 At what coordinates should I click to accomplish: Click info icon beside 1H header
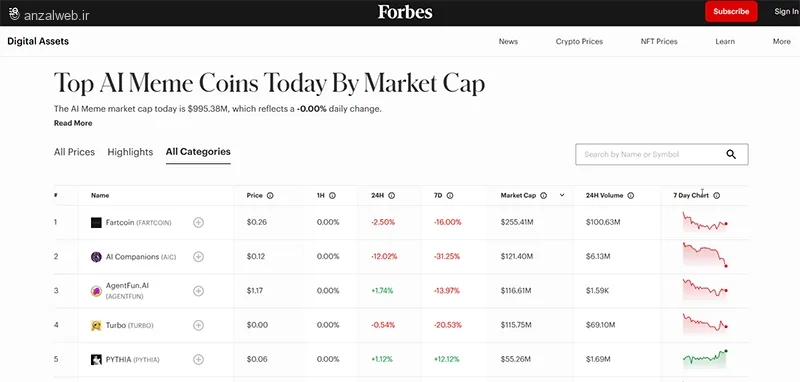[332, 195]
